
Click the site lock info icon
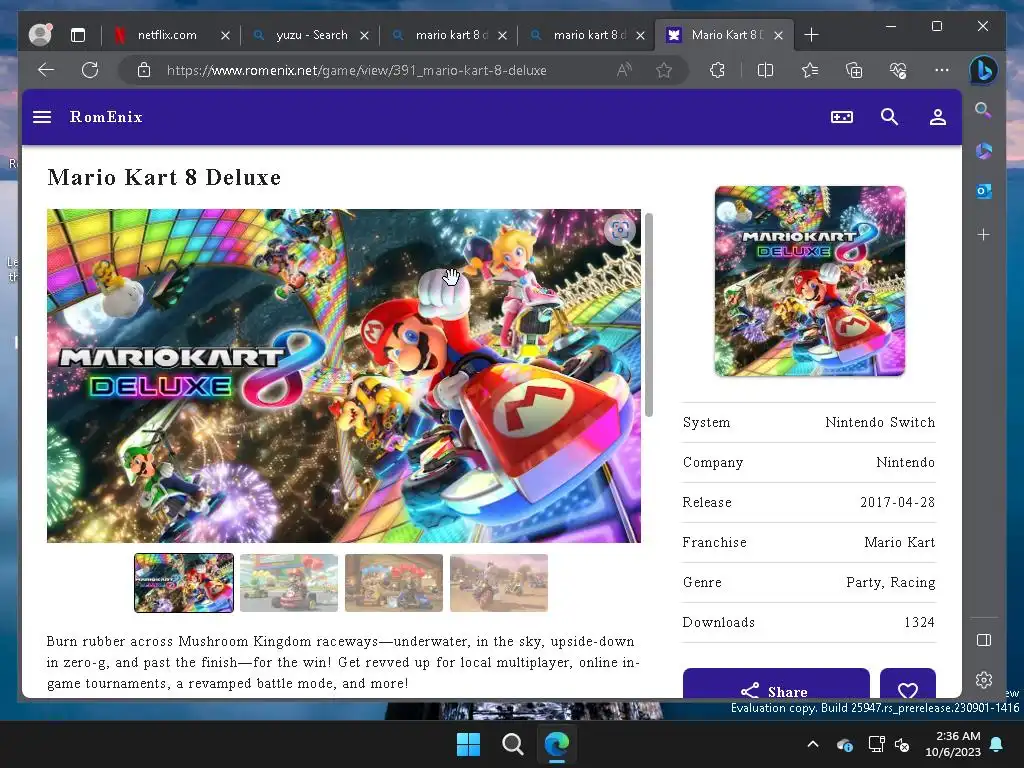click(144, 70)
